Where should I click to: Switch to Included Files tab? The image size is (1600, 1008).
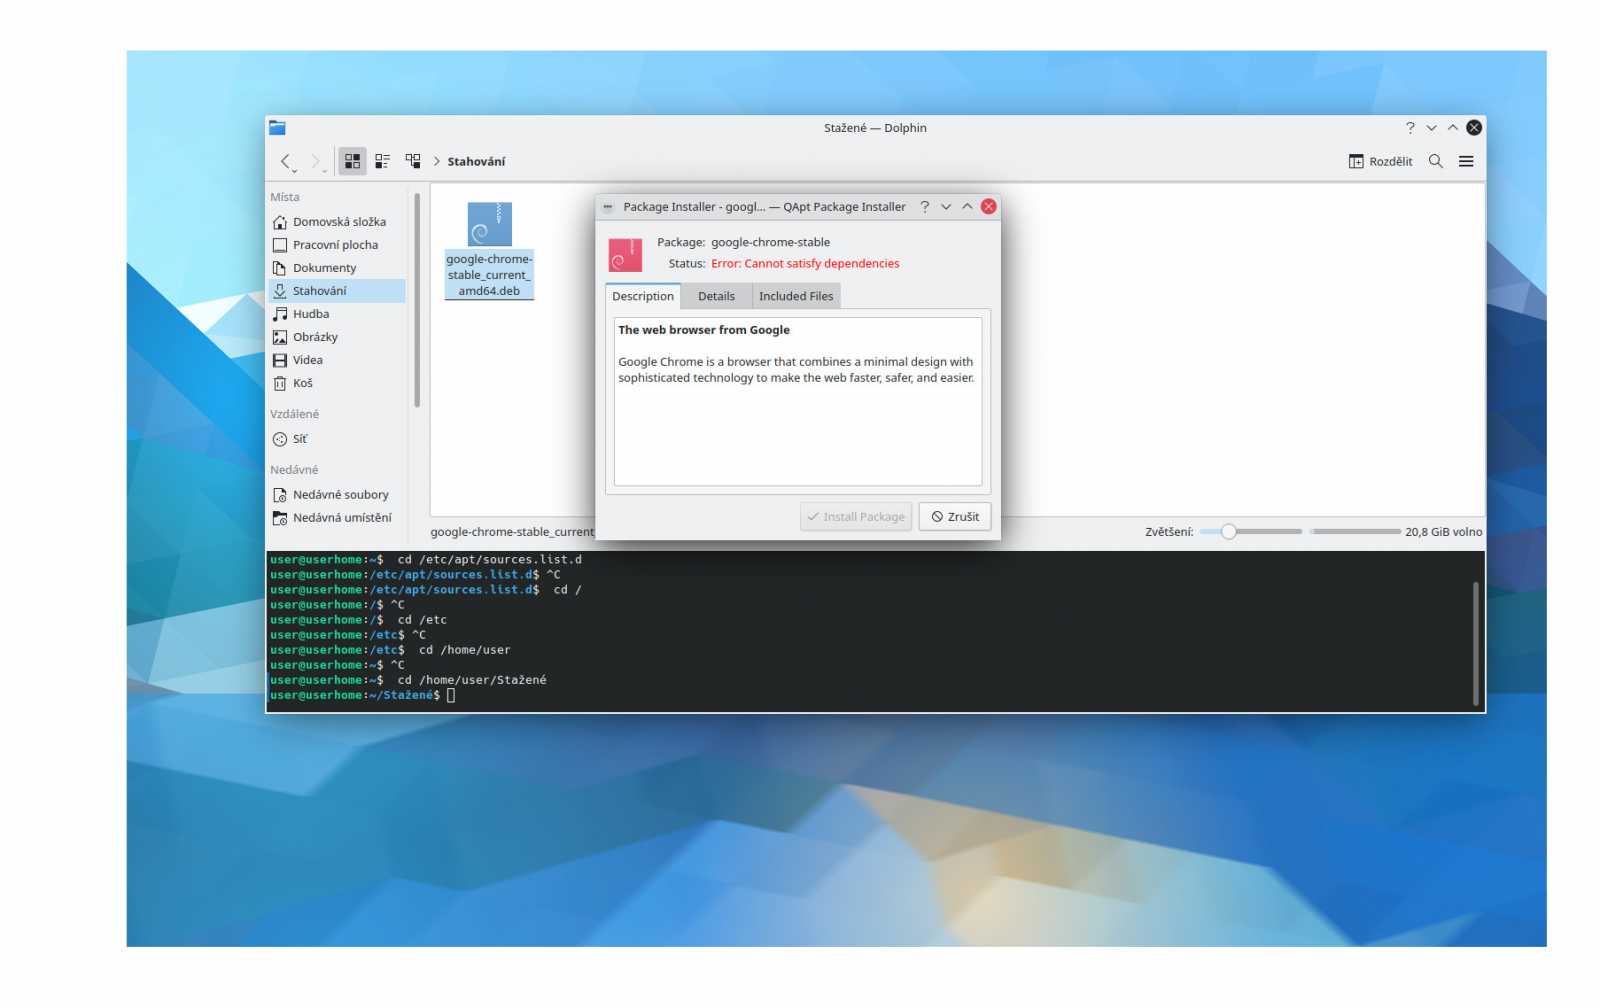point(796,296)
